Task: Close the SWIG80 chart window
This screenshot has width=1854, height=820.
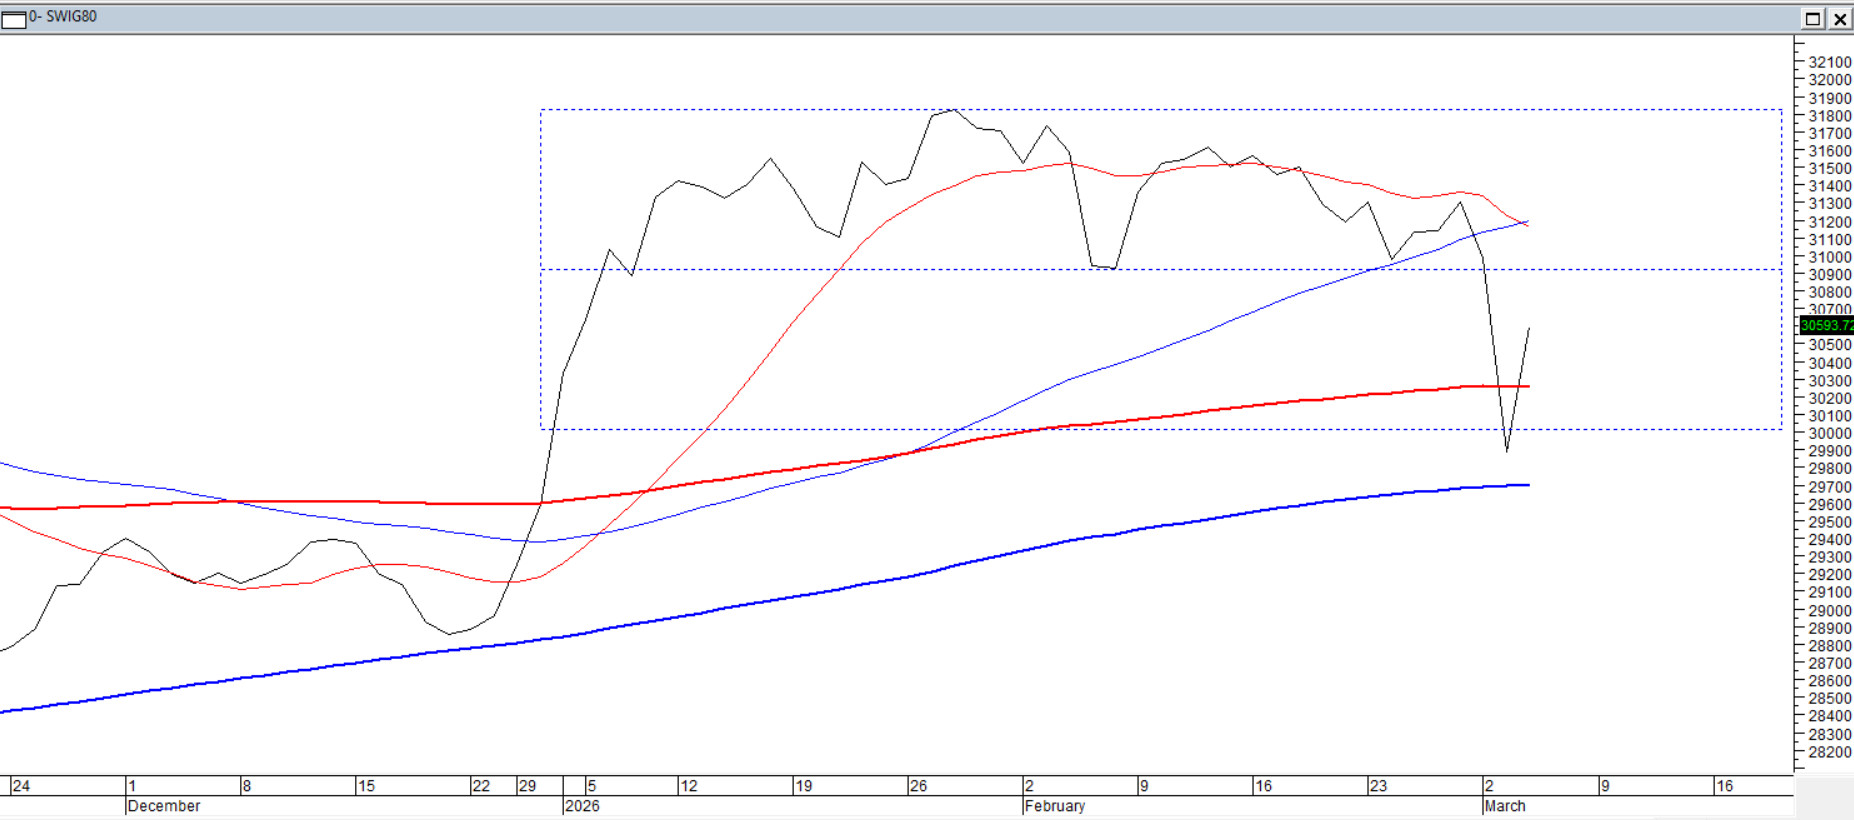Action: (x=1840, y=19)
